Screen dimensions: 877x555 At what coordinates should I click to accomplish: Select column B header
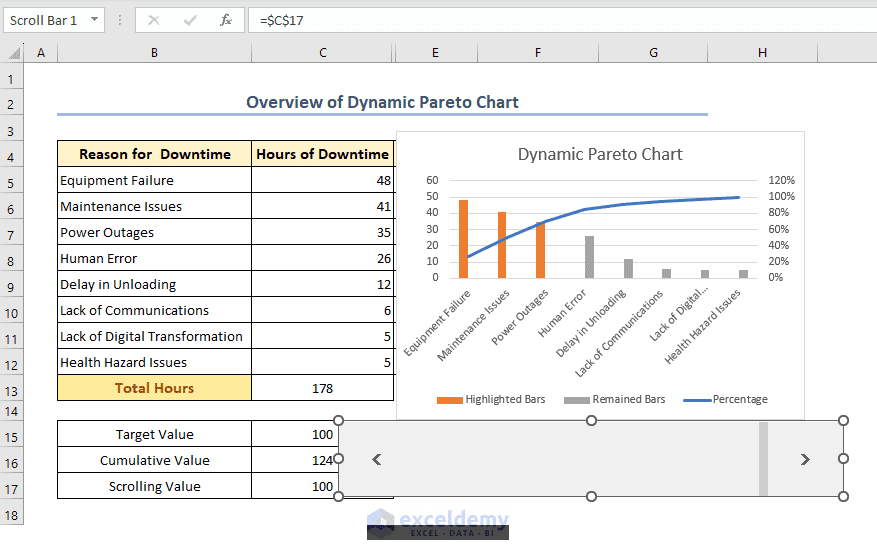154,53
